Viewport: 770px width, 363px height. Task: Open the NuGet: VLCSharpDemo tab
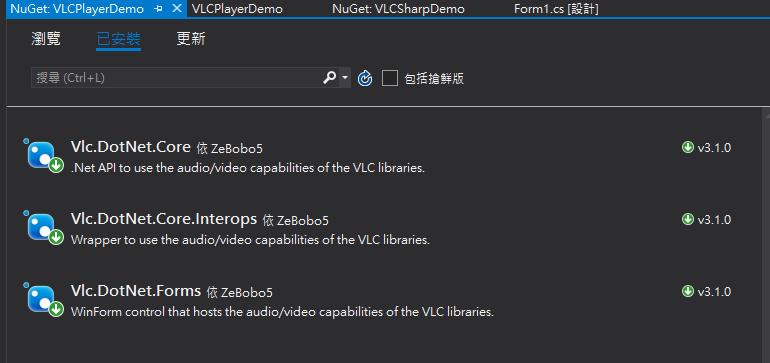tap(398, 9)
